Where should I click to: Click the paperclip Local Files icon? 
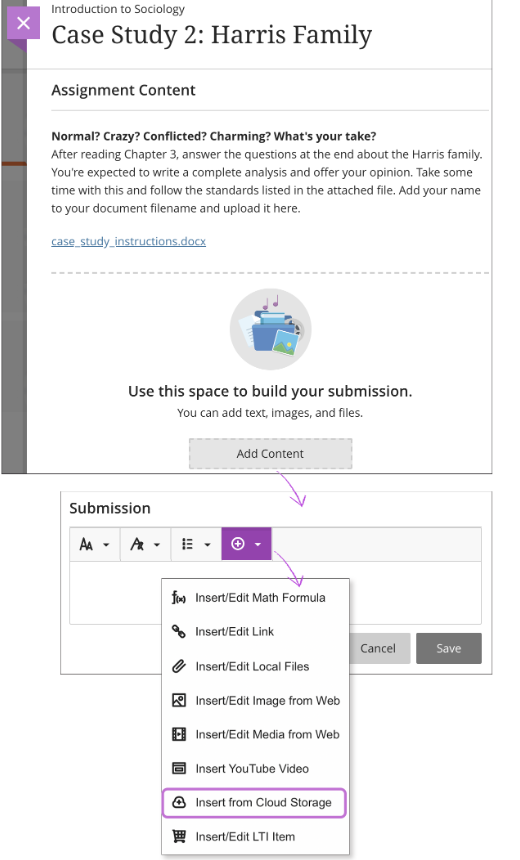(179, 666)
